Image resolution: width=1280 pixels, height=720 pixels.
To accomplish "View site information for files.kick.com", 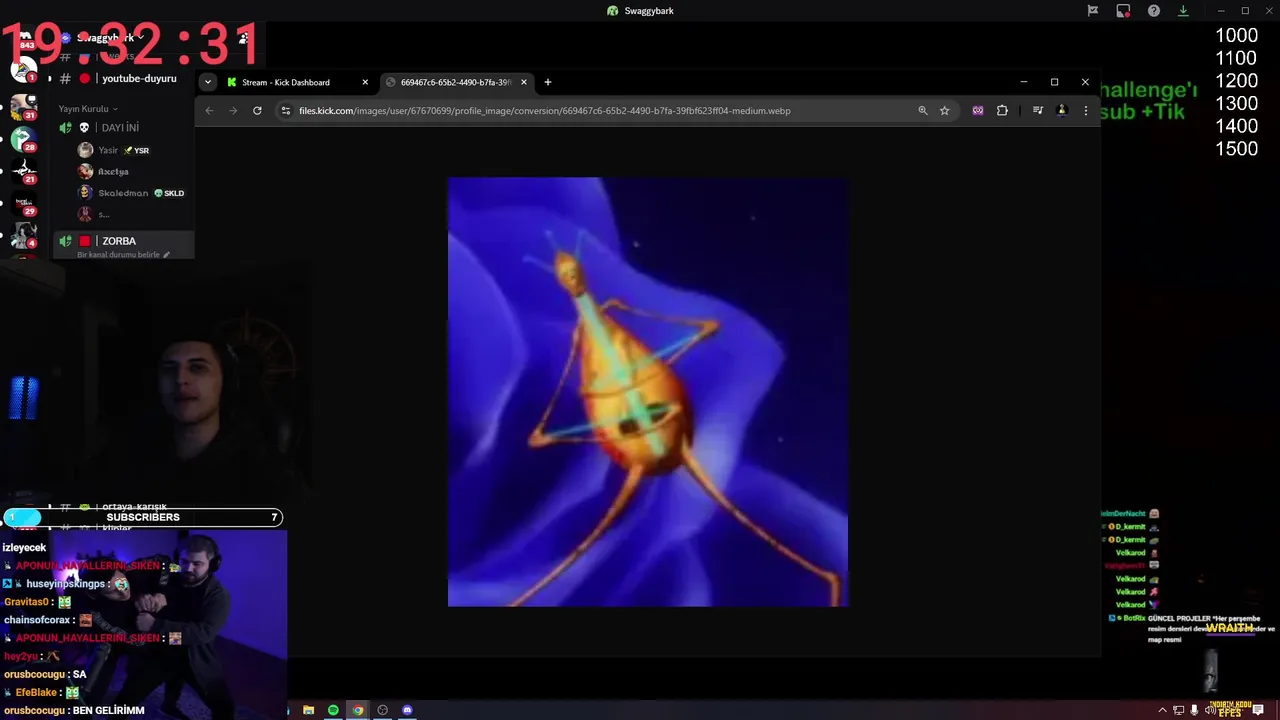I will [x=286, y=111].
